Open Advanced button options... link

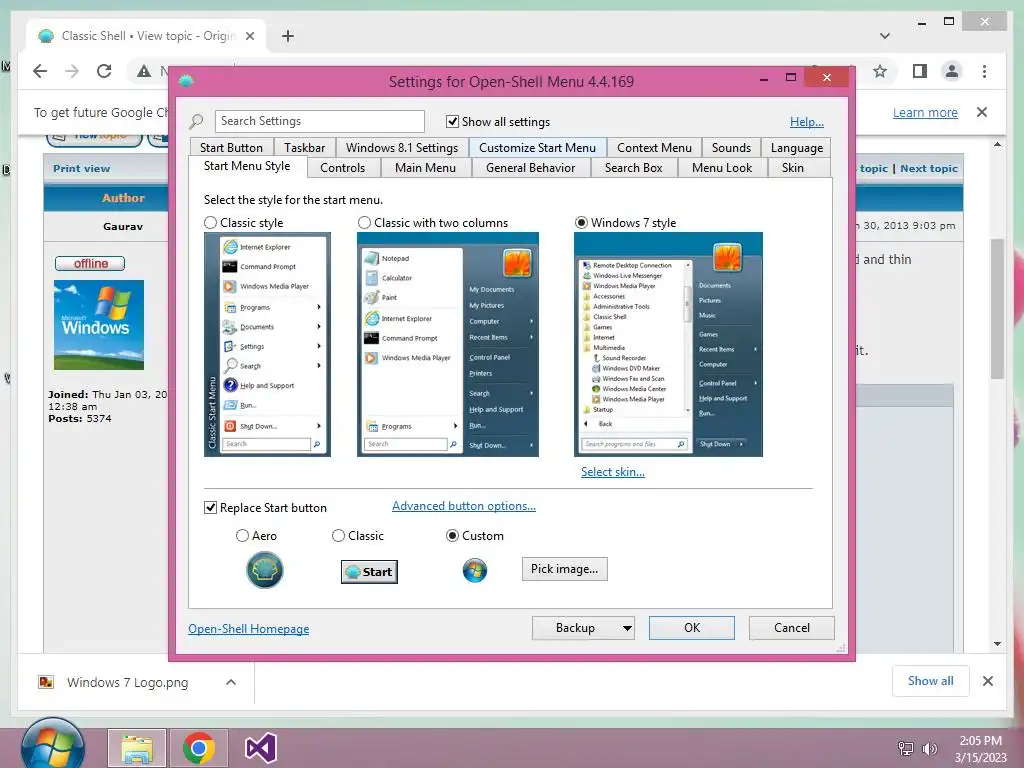pyautogui.click(x=464, y=506)
